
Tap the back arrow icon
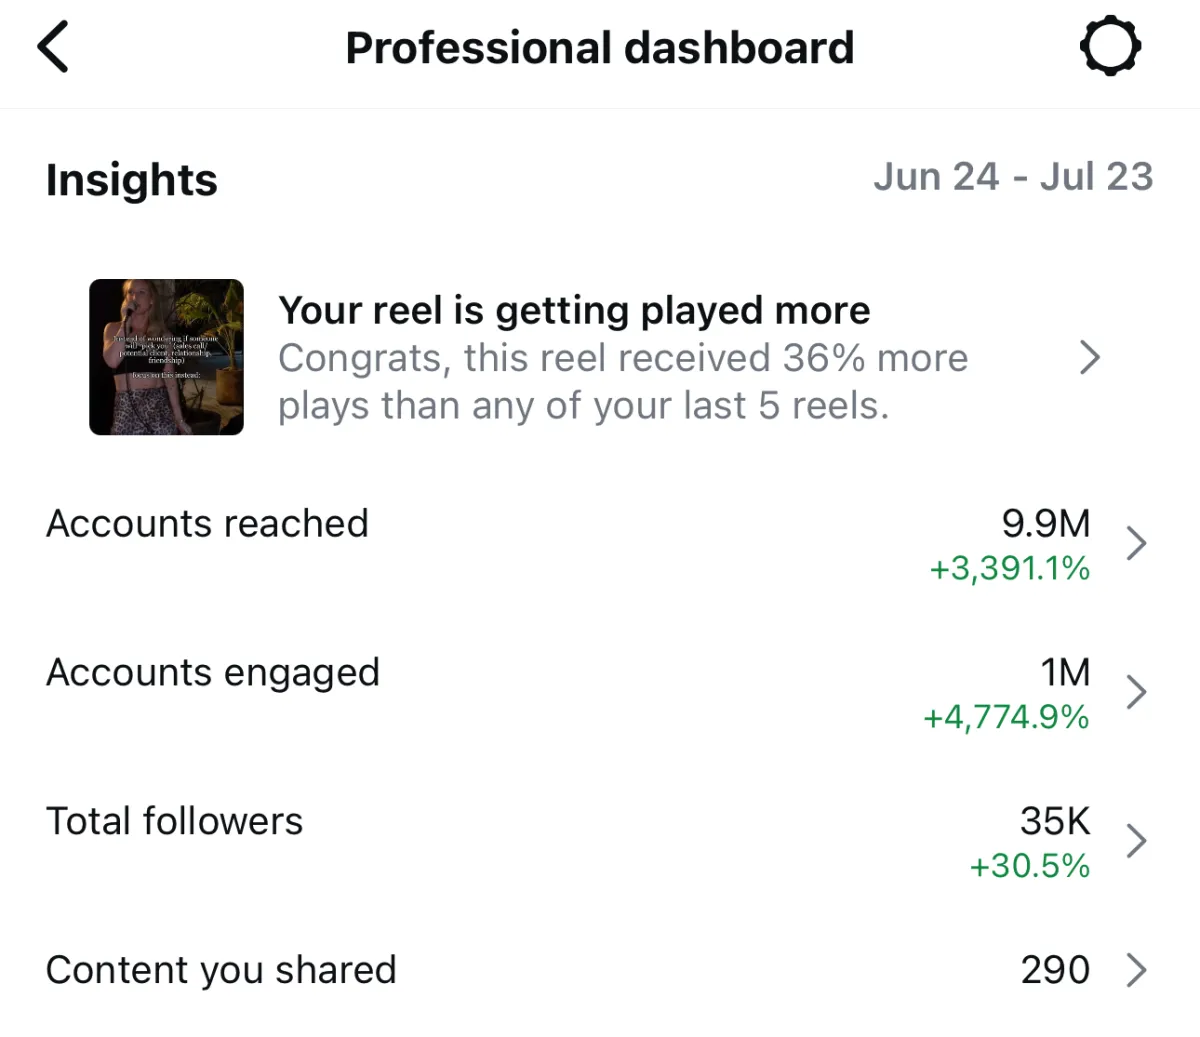click(x=53, y=48)
